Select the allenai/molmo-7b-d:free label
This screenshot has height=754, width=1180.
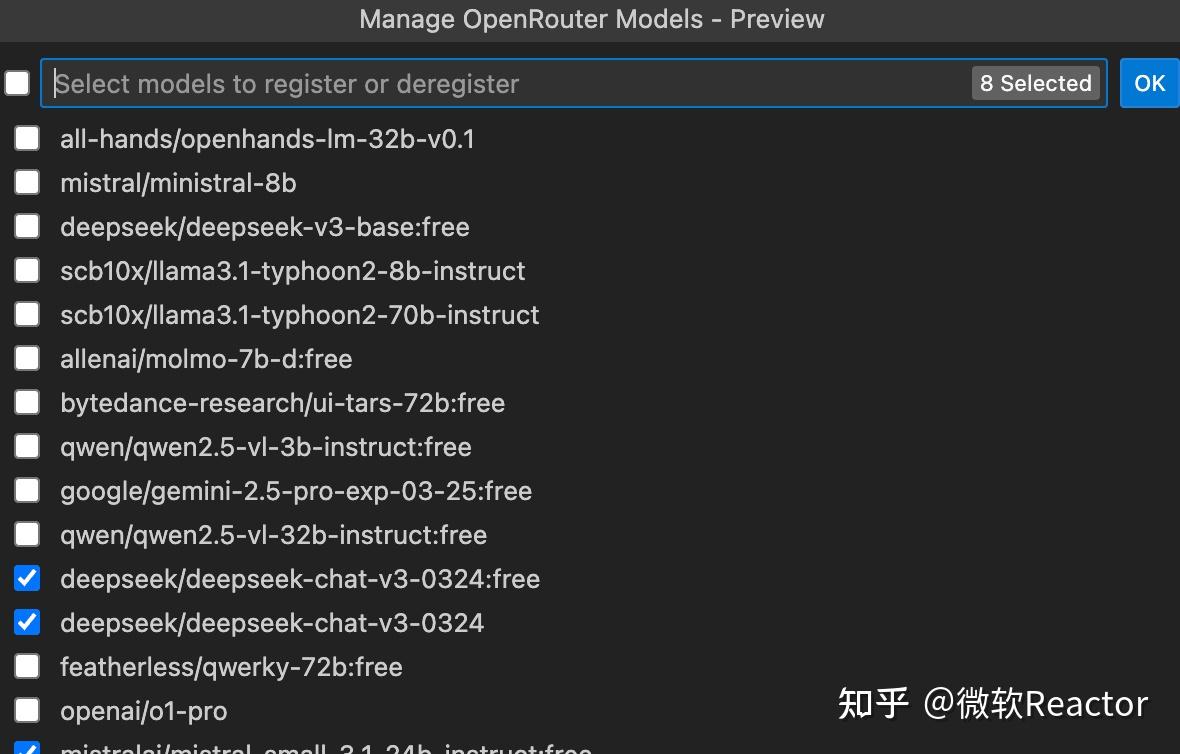tap(206, 359)
